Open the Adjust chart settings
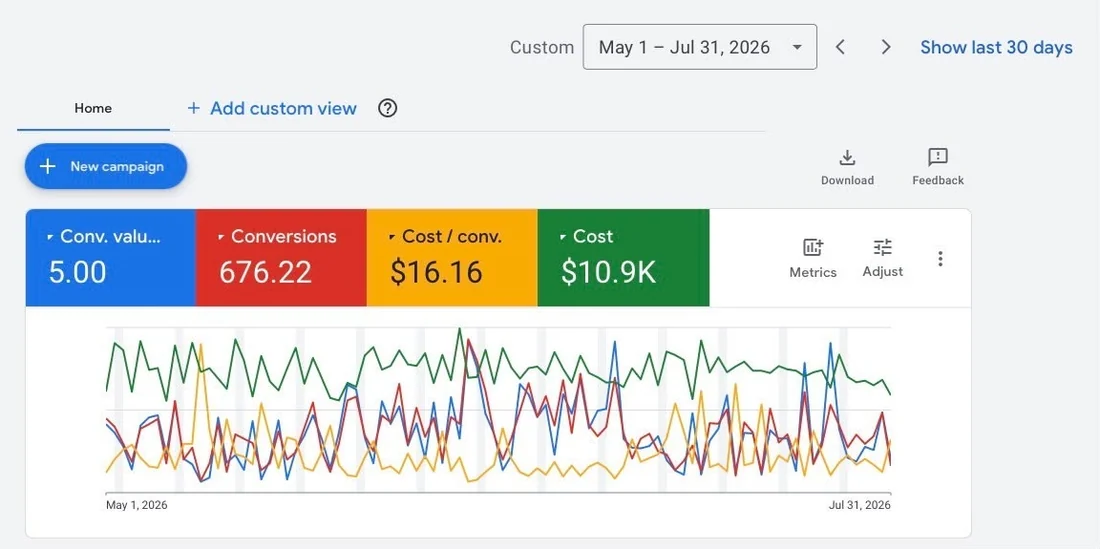The height and width of the screenshot is (549, 1100). [883, 258]
